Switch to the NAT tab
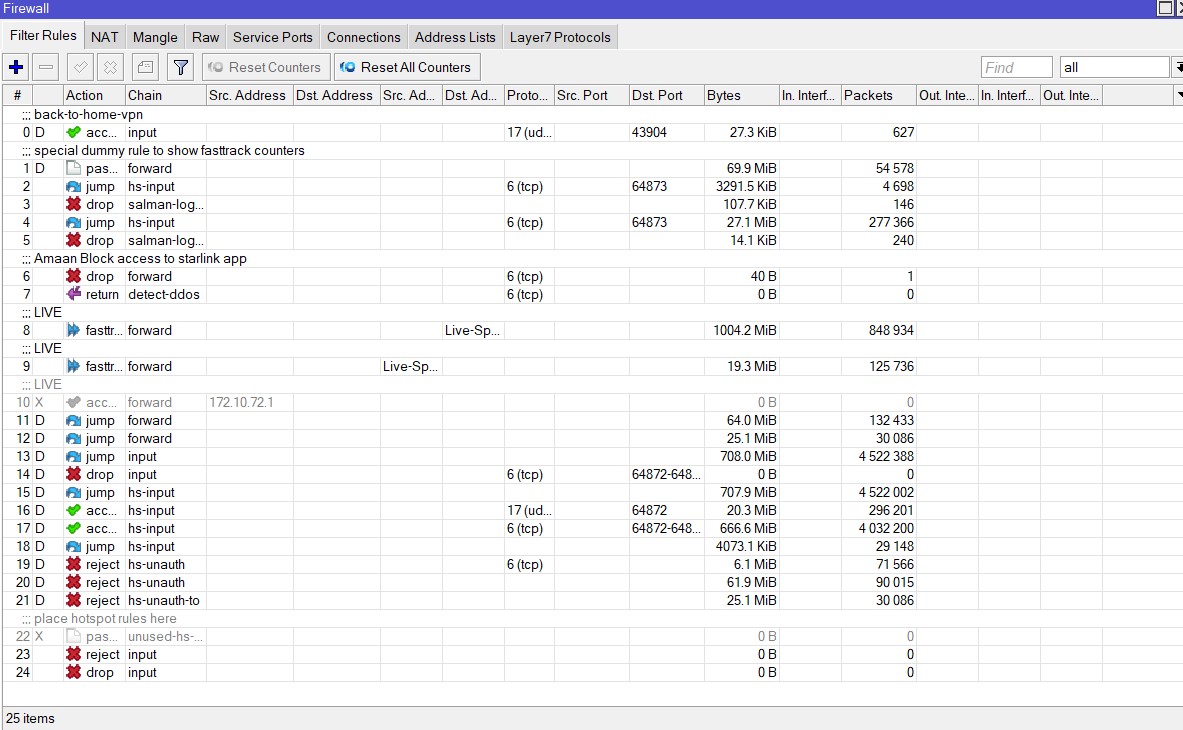The height and width of the screenshot is (730, 1183). (x=104, y=37)
